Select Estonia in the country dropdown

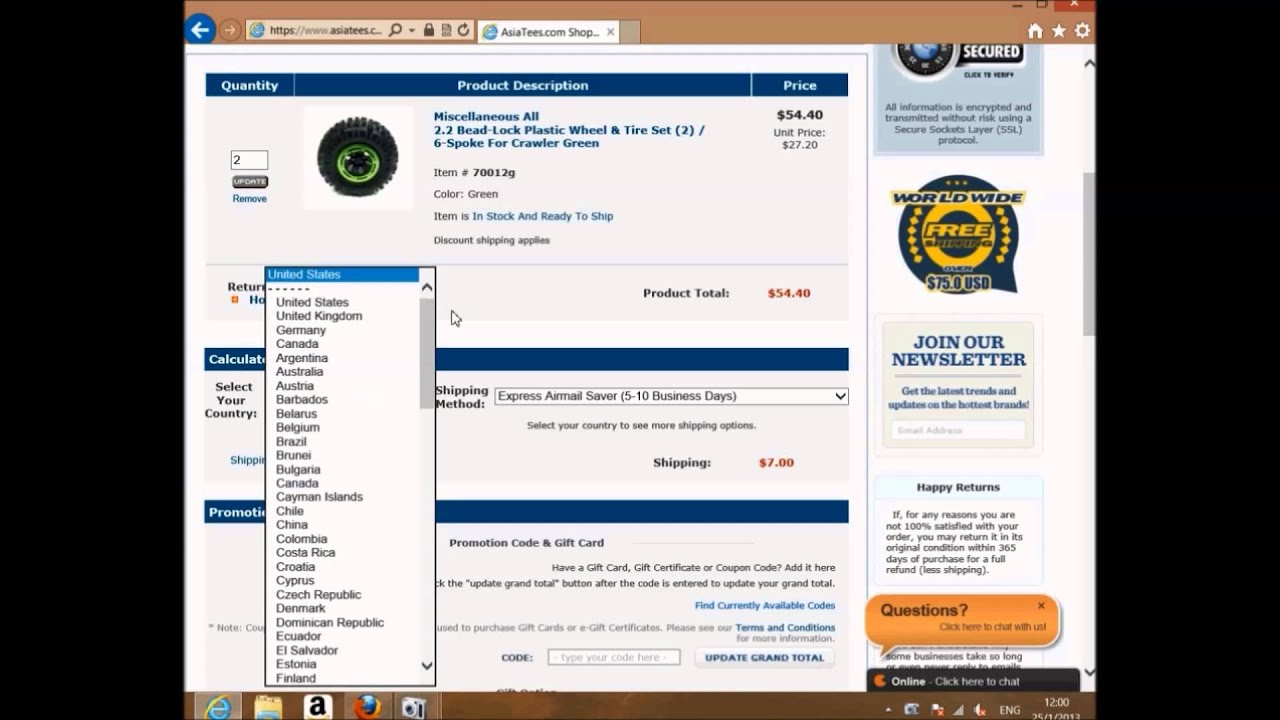(x=296, y=665)
